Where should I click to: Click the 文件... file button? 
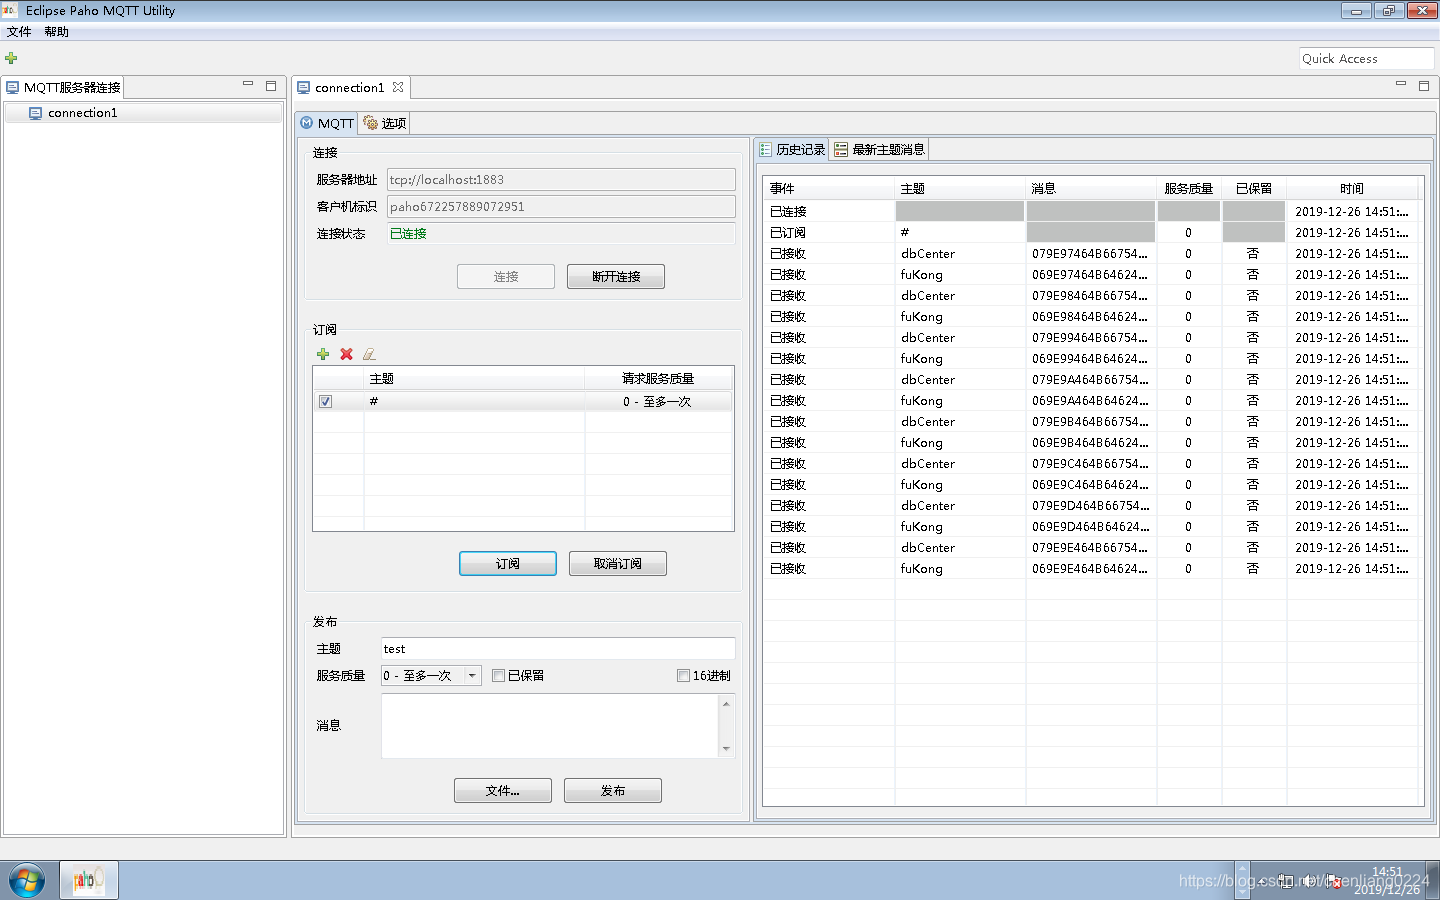point(503,790)
